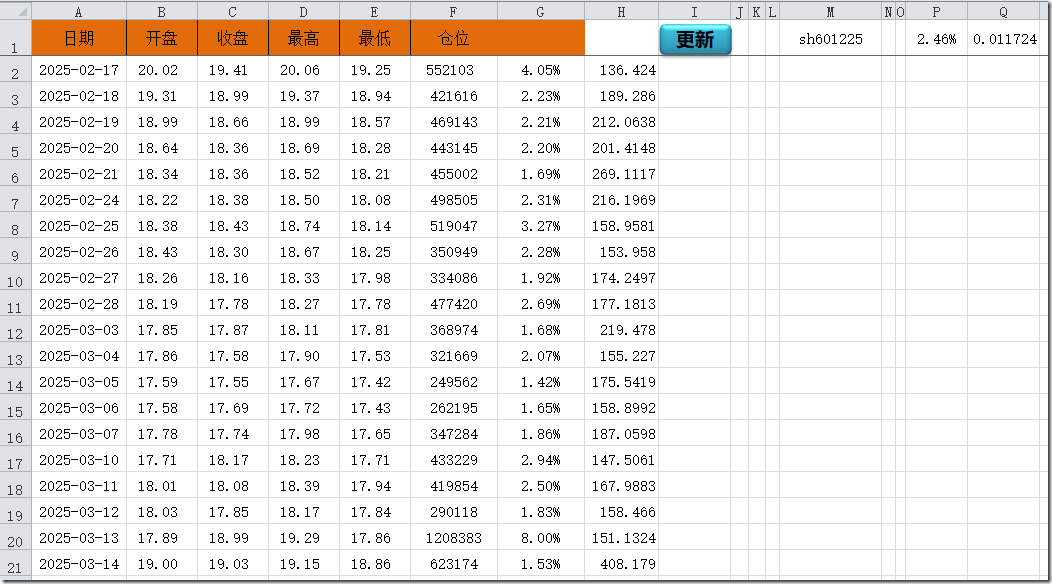The height and width of the screenshot is (584, 1052).
Task: Select row 10 header
Action: click(15, 277)
